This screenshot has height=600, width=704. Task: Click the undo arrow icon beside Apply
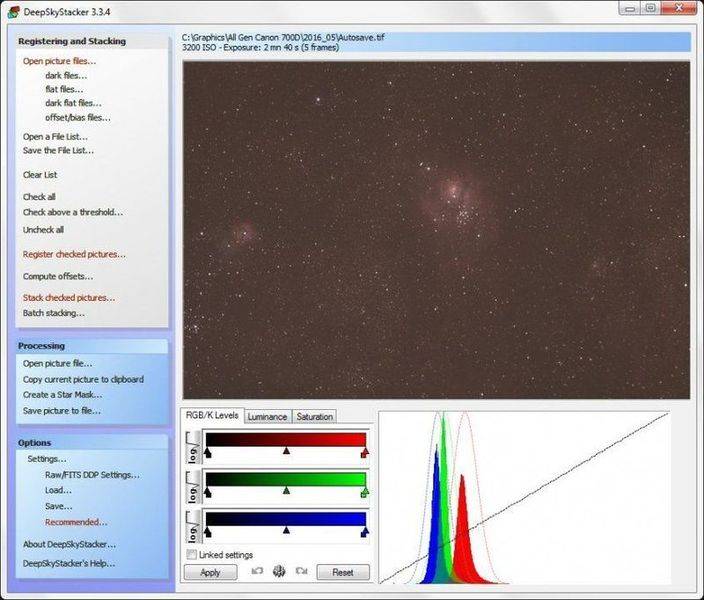click(x=257, y=572)
